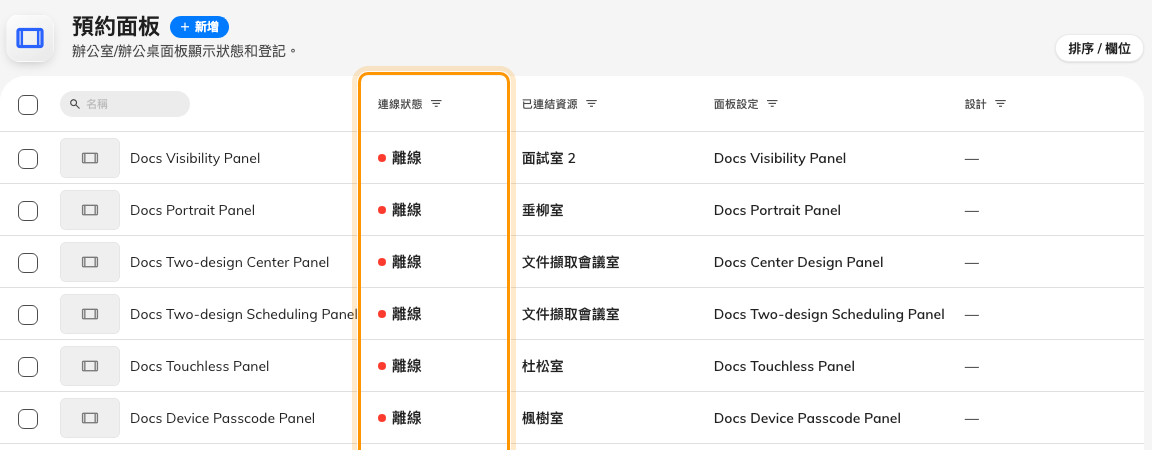Open linked resource 楓樹室
Screen dimensions: 1152x450
click(x=542, y=418)
